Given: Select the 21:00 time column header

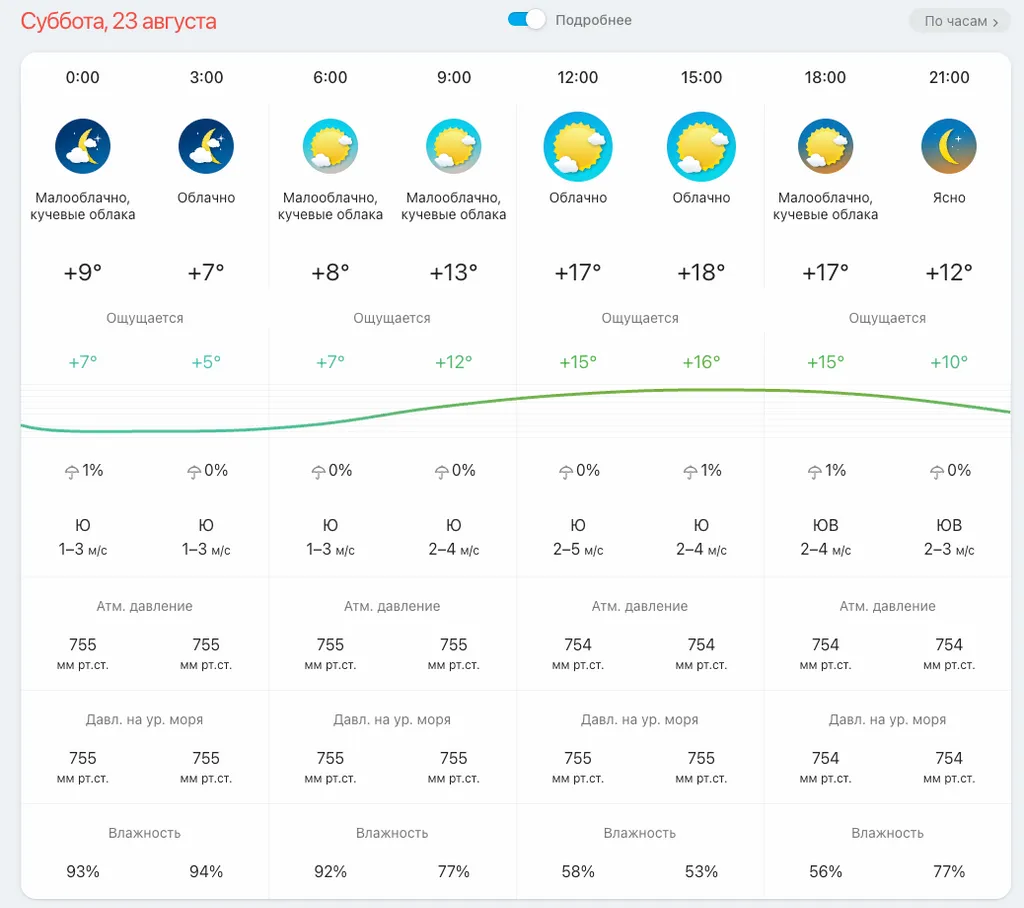Looking at the screenshot, I should pyautogui.click(x=948, y=78).
